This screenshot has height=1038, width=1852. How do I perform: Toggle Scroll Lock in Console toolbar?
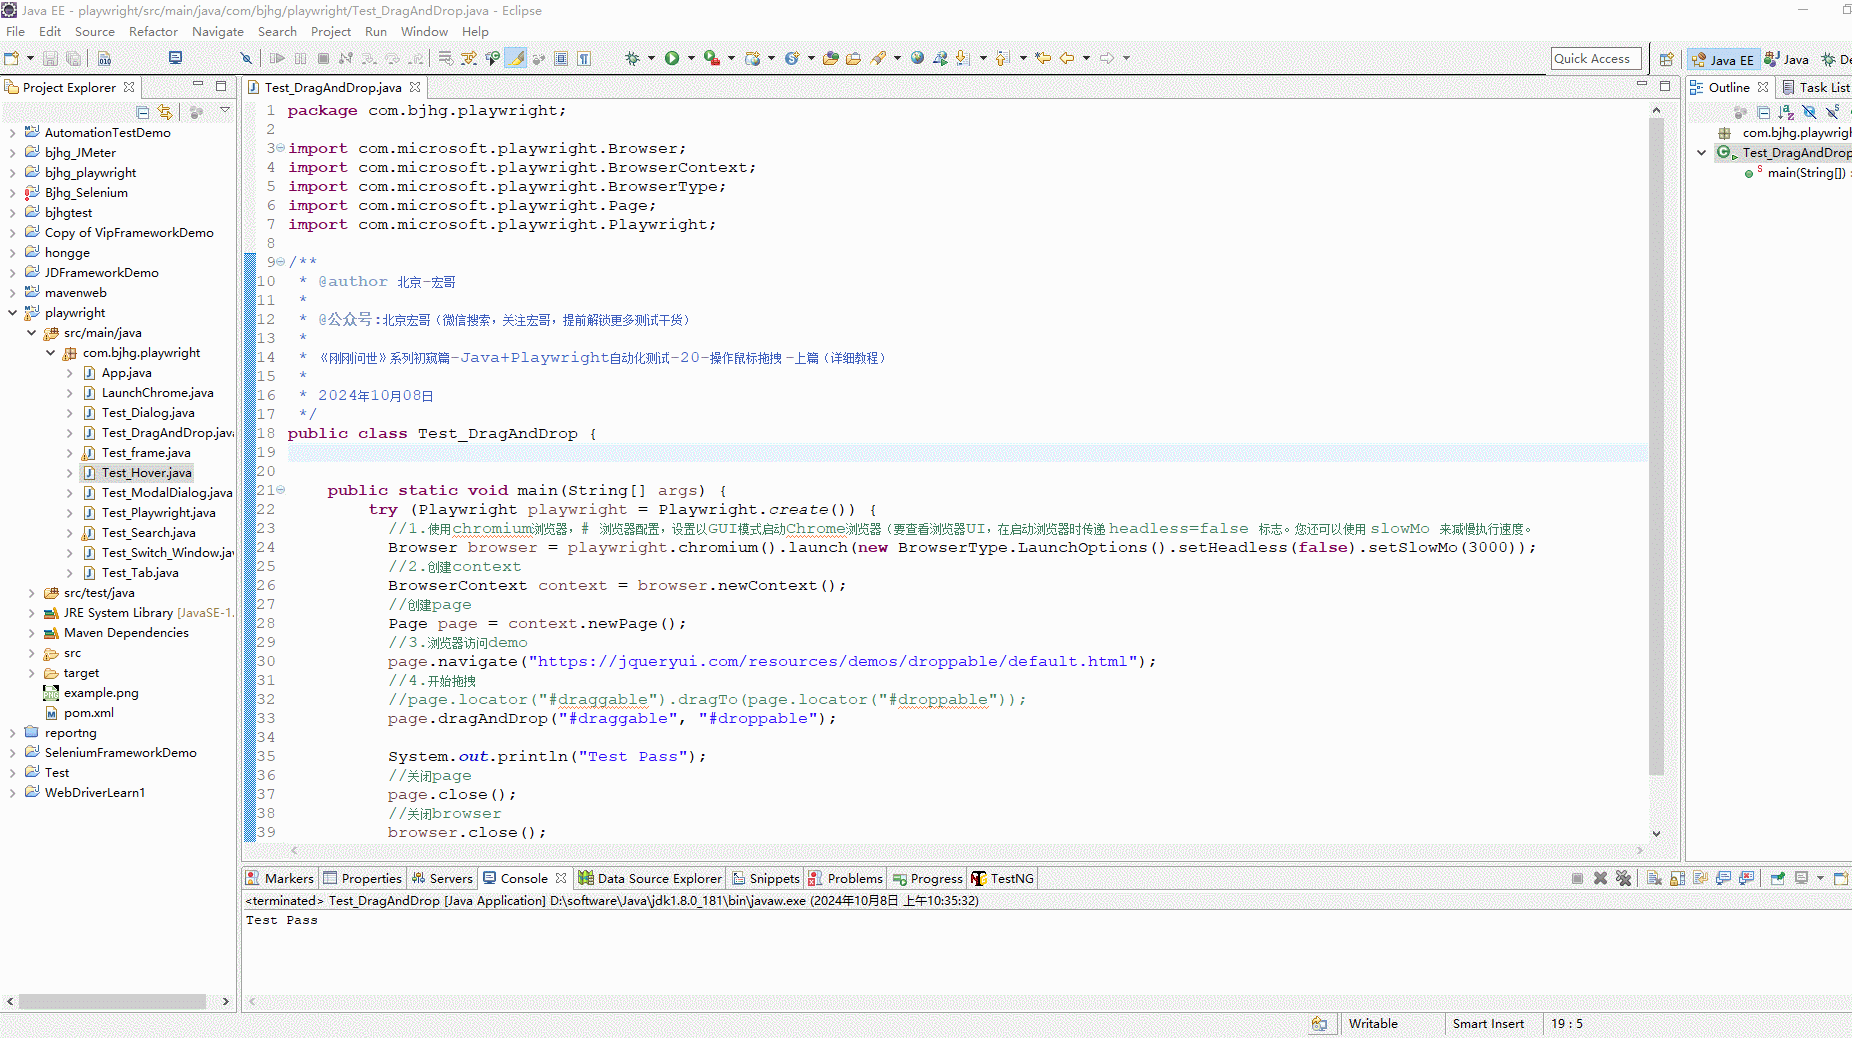click(x=1677, y=878)
